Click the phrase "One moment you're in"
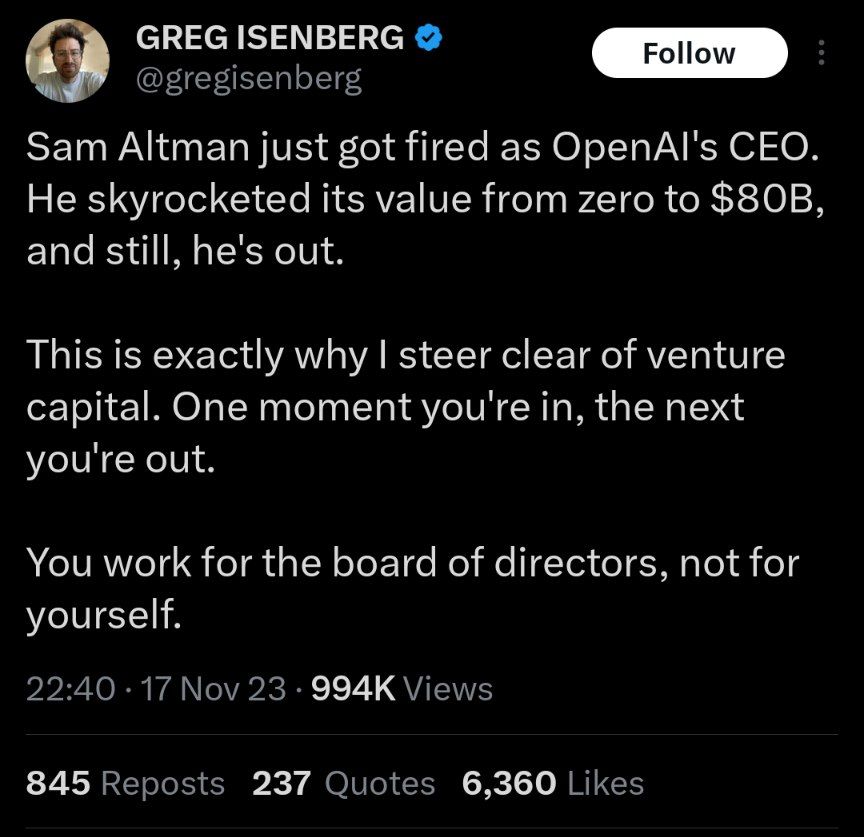The image size is (864, 837). 379,407
